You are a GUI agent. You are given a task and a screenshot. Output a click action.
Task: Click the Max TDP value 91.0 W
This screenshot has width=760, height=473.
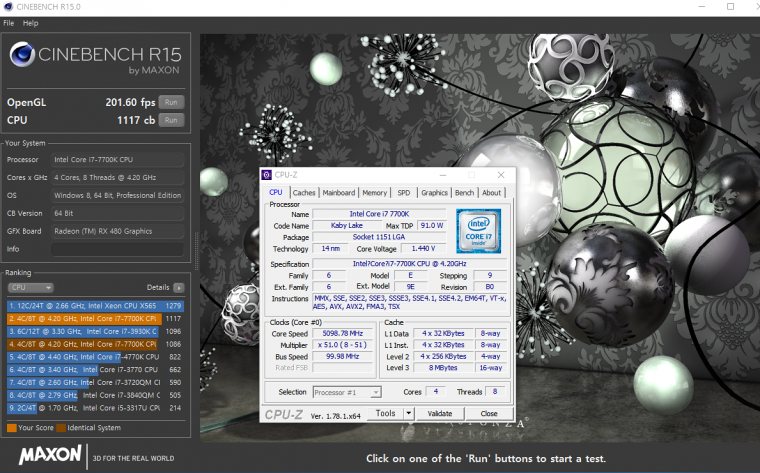(x=432, y=225)
